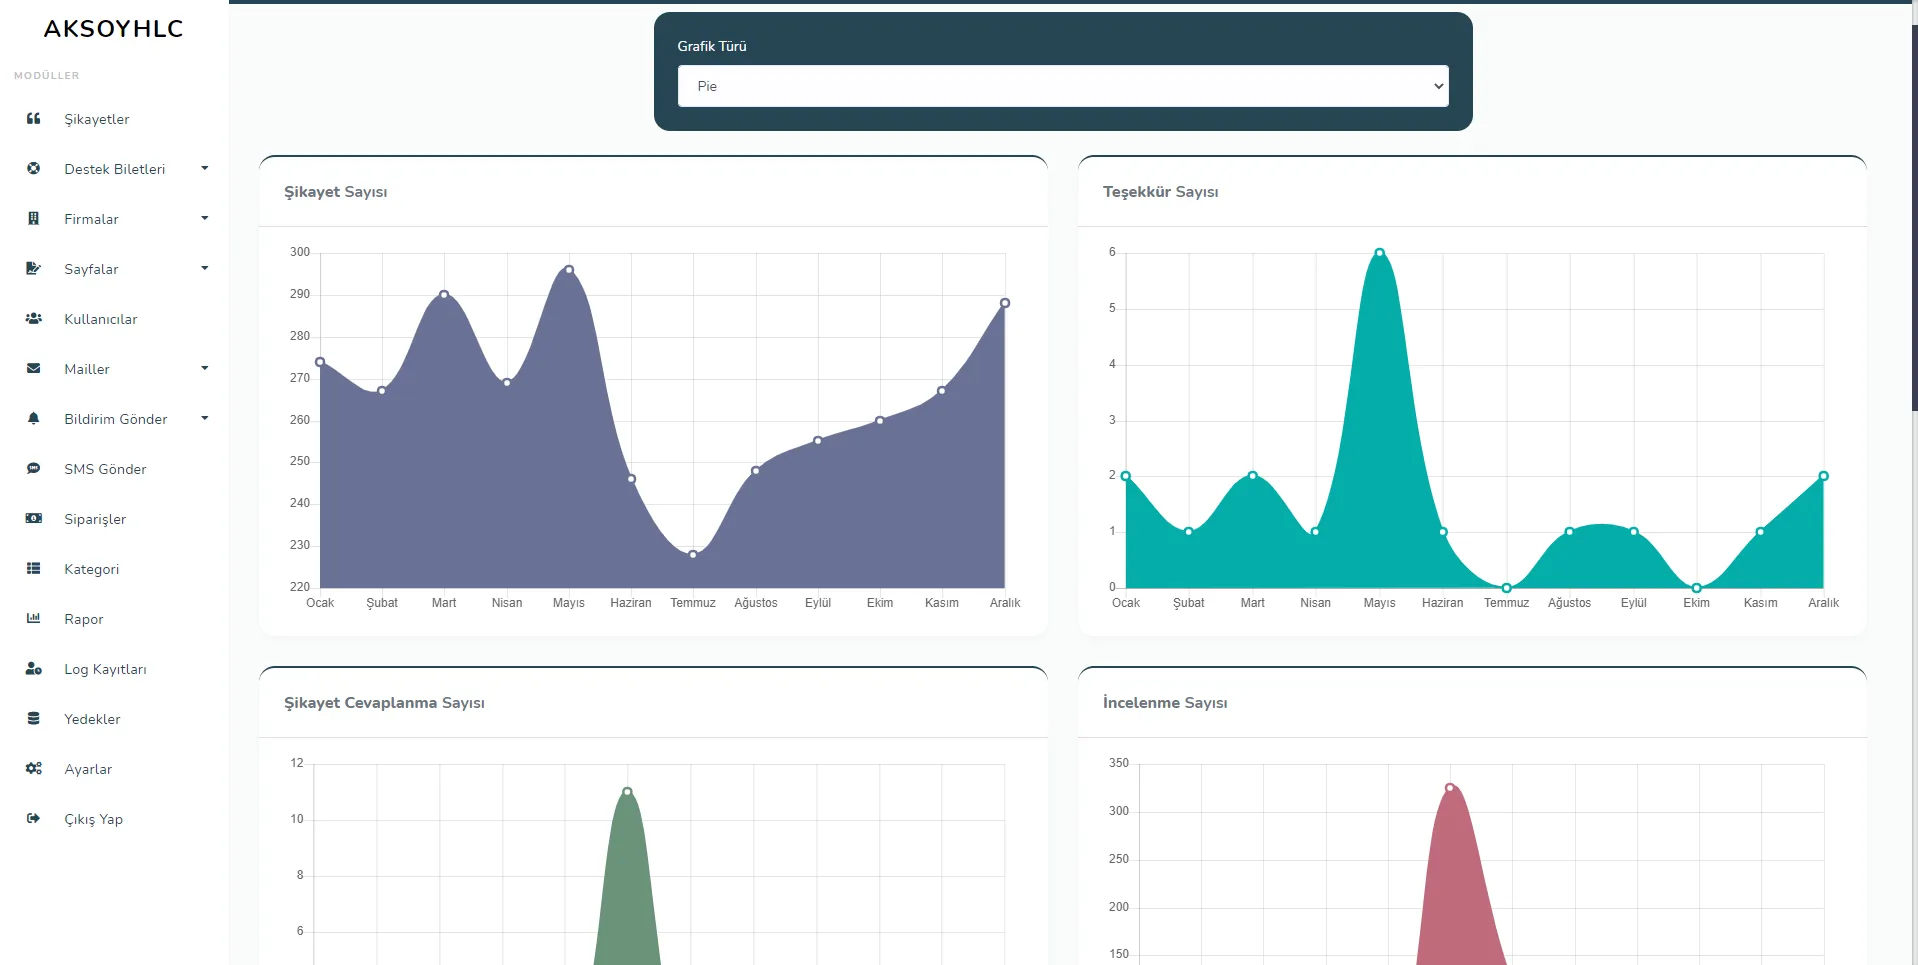Click the Şikayetler quote icon
This screenshot has width=1918, height=965.
(x=34, y=119)
